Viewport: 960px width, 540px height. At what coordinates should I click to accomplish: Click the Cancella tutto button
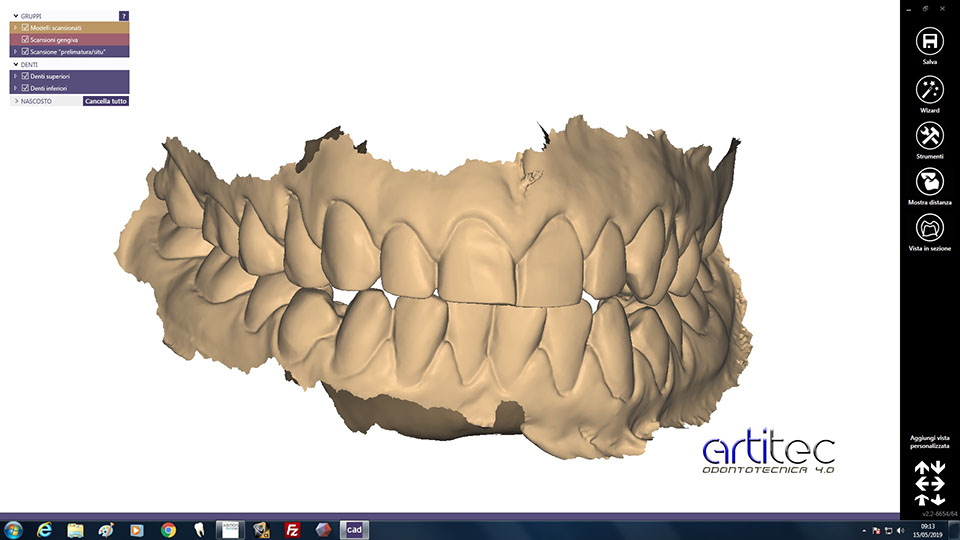[x=106, y=101]
